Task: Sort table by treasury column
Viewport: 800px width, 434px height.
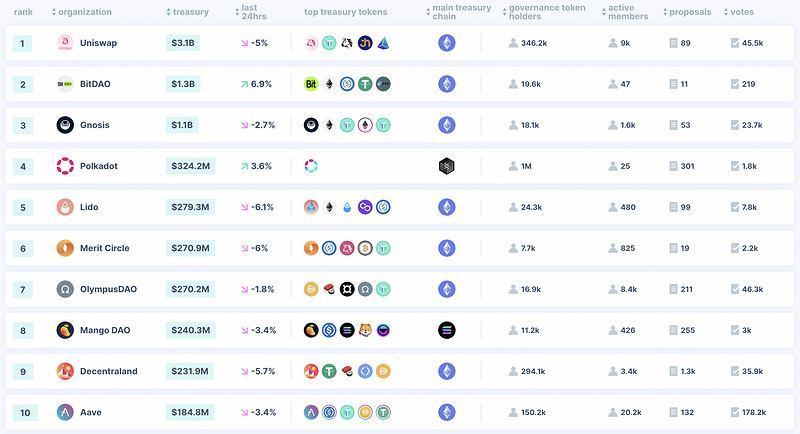Action: tap(187, 12)
